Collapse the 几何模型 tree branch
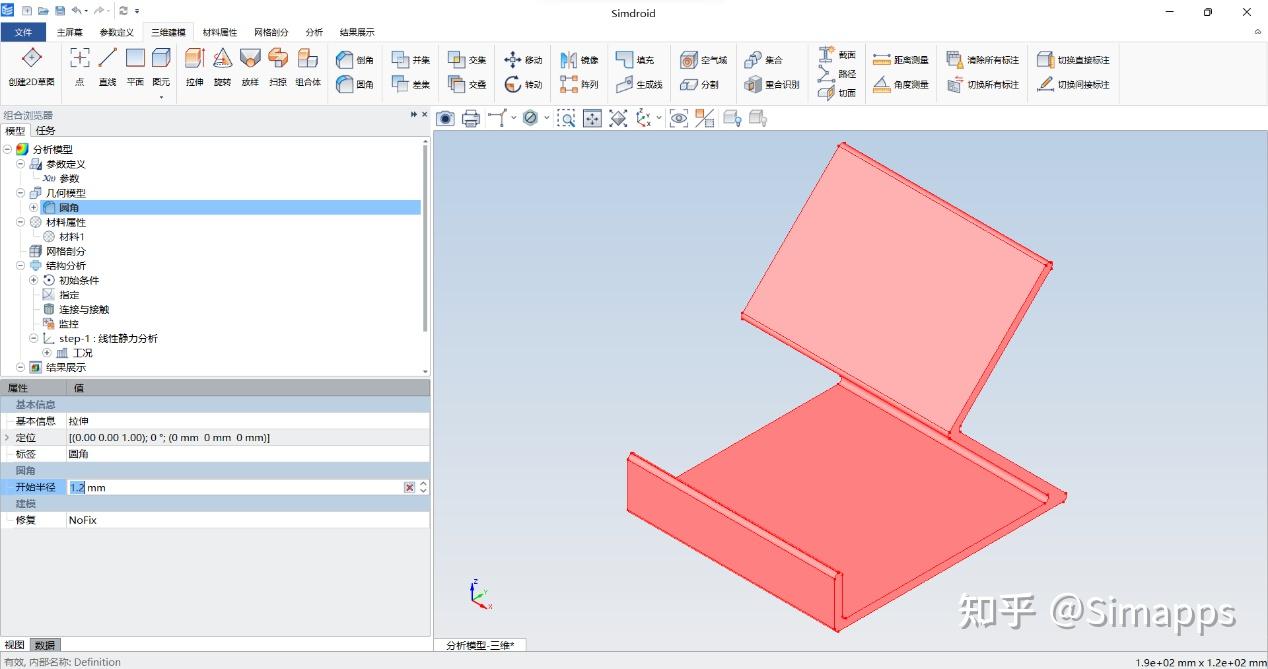 pyautogui.click(x=20, y=193)
